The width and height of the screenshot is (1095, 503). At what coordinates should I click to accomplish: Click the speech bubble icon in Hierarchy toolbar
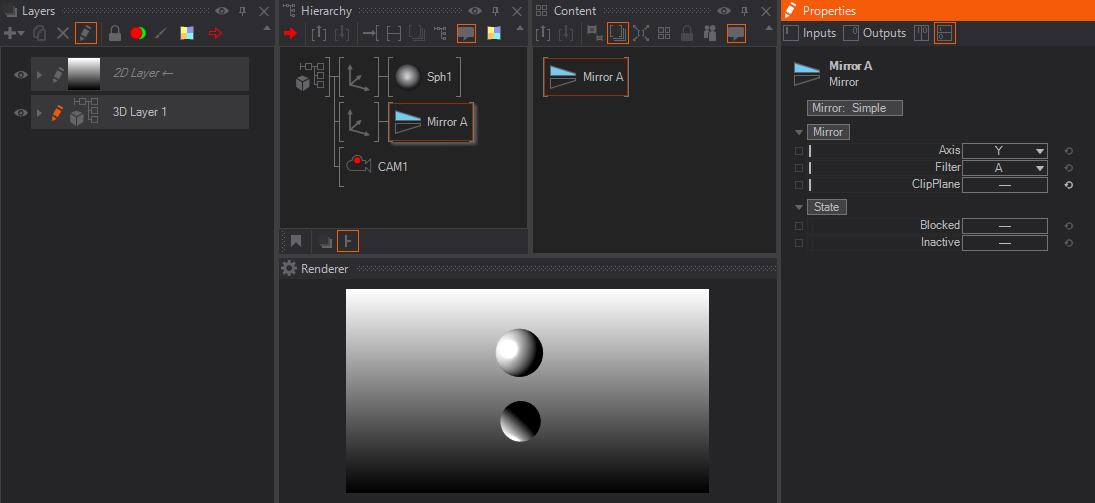tap(466, 33)
